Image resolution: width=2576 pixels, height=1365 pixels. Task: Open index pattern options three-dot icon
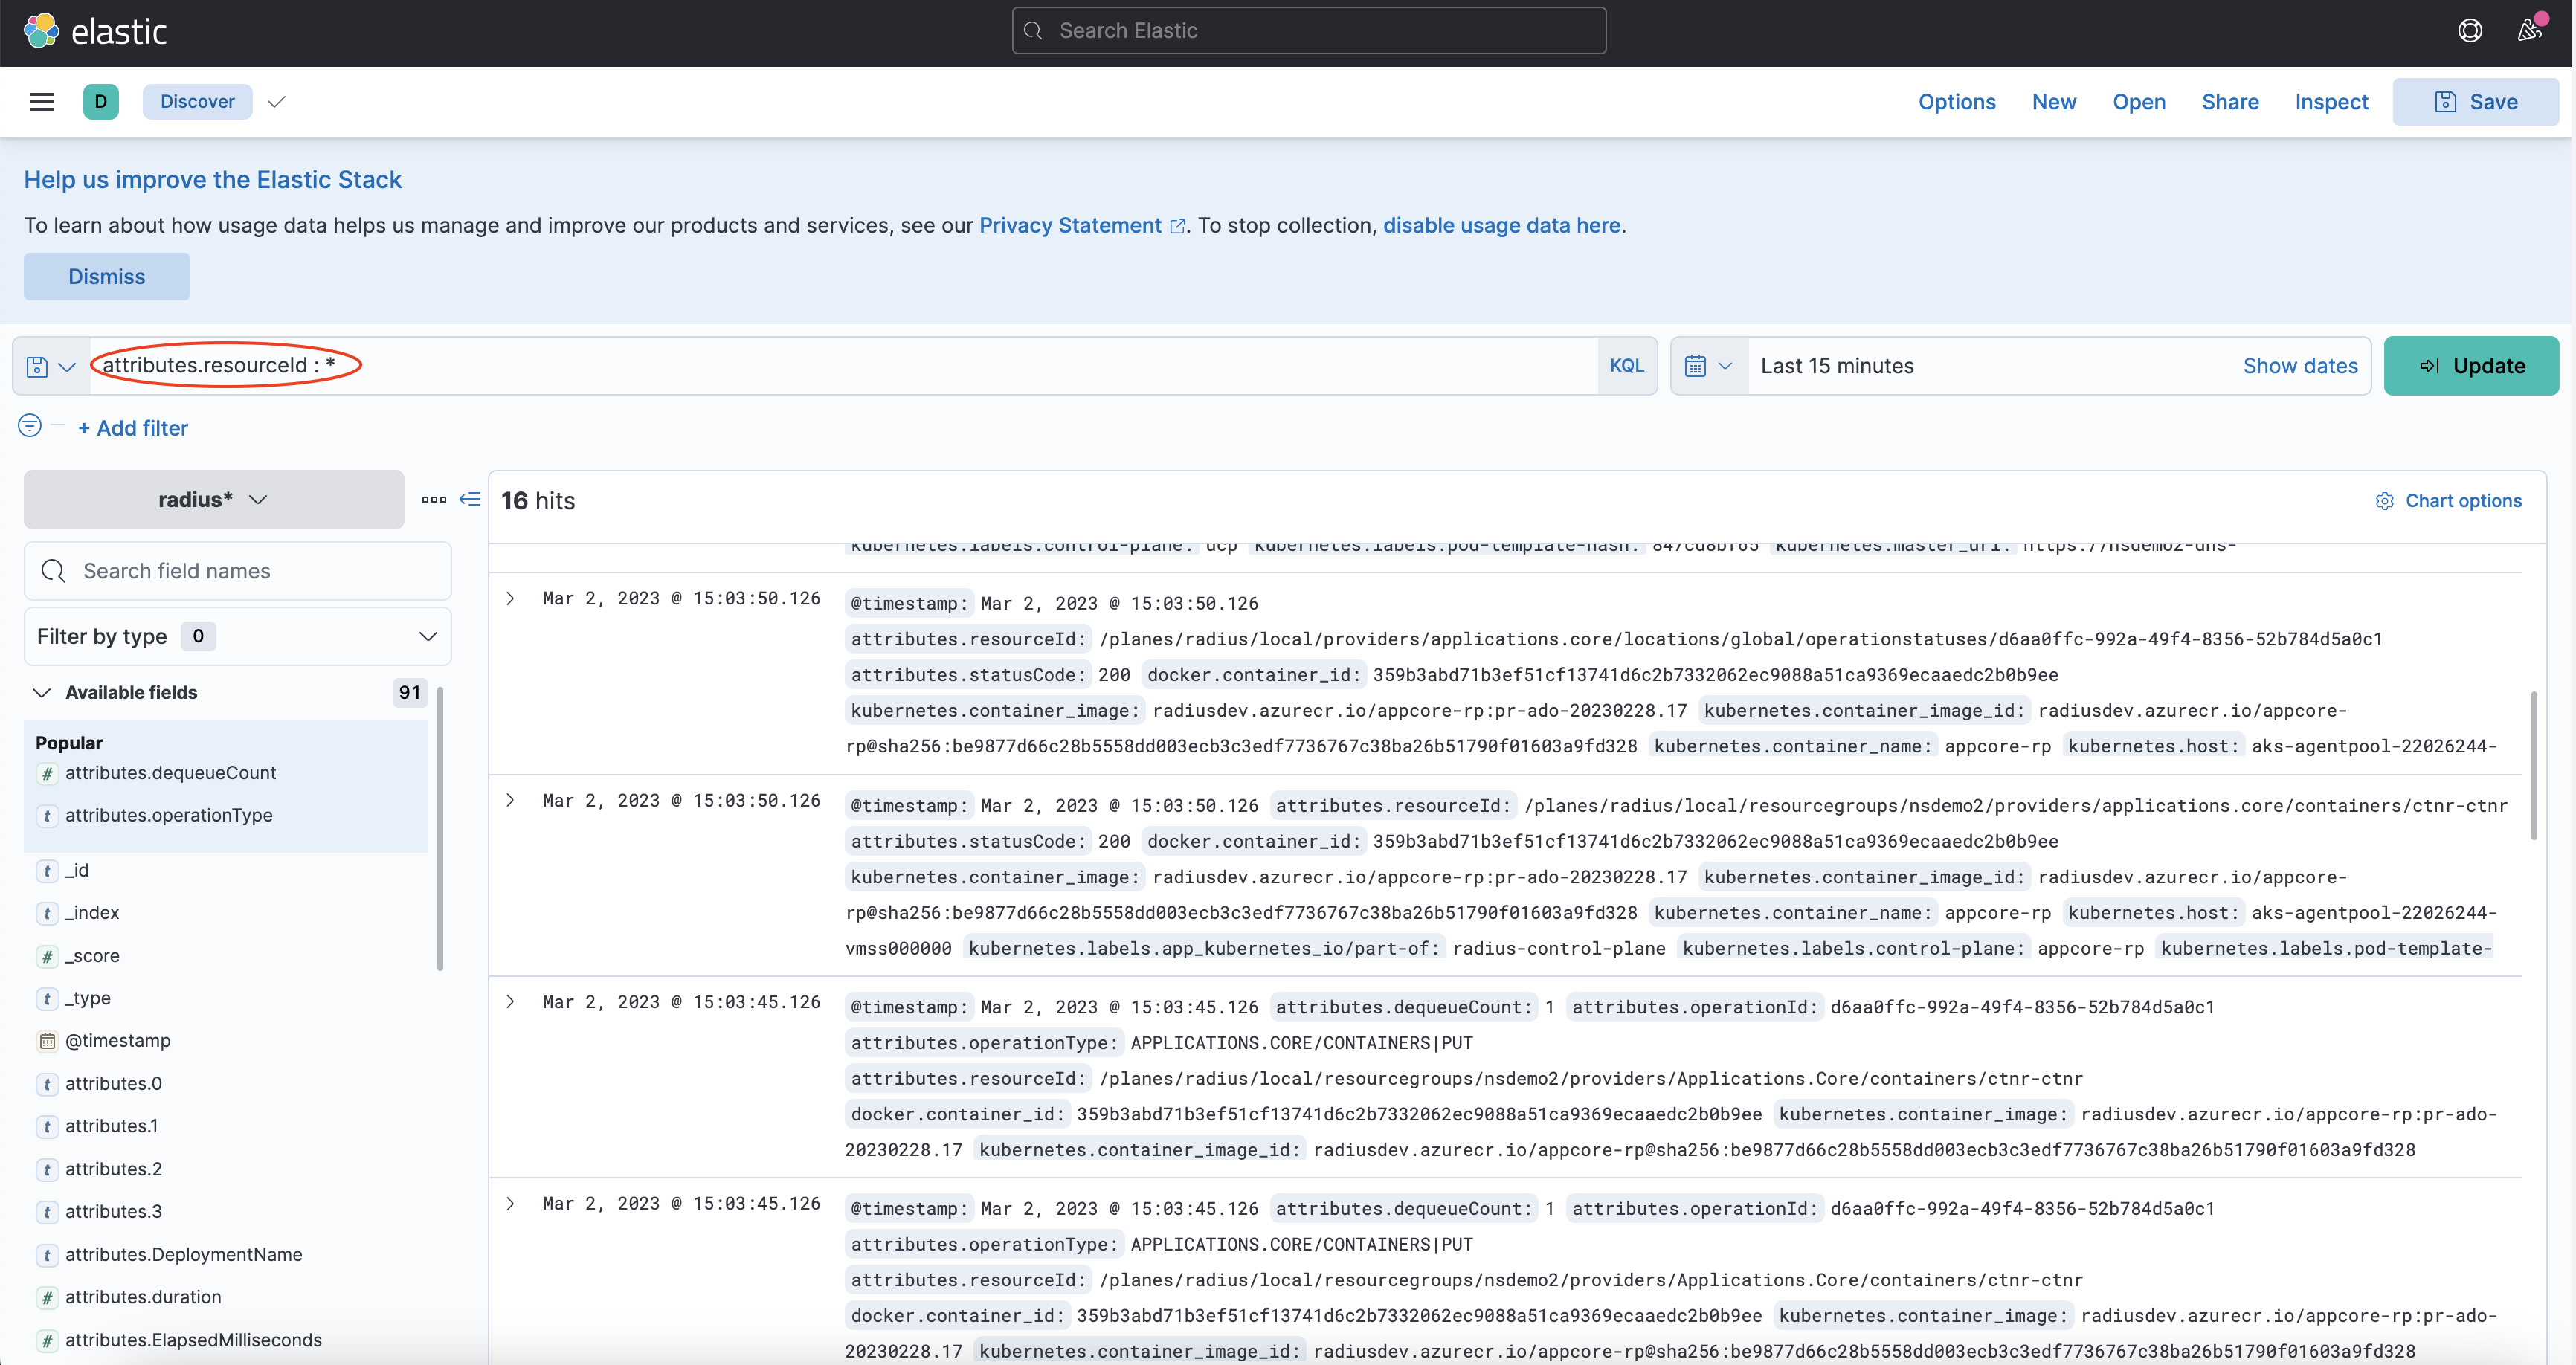(434, 499)
